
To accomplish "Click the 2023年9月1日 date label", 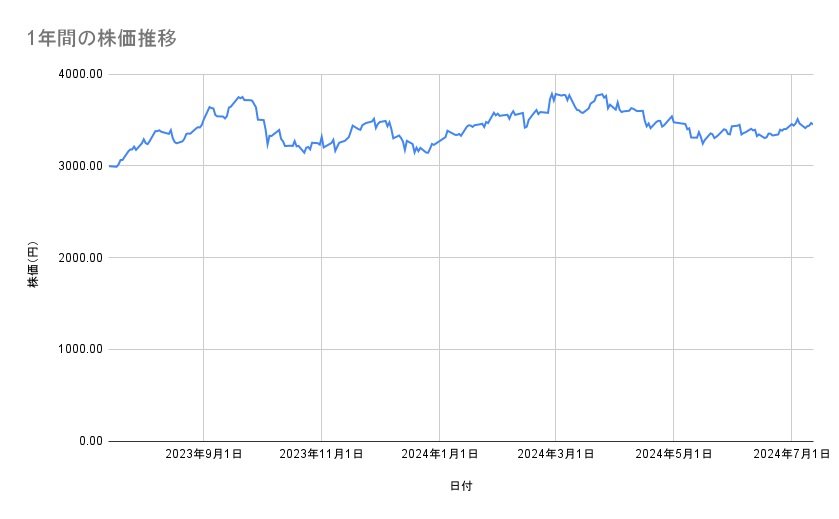I will point(204,454).
